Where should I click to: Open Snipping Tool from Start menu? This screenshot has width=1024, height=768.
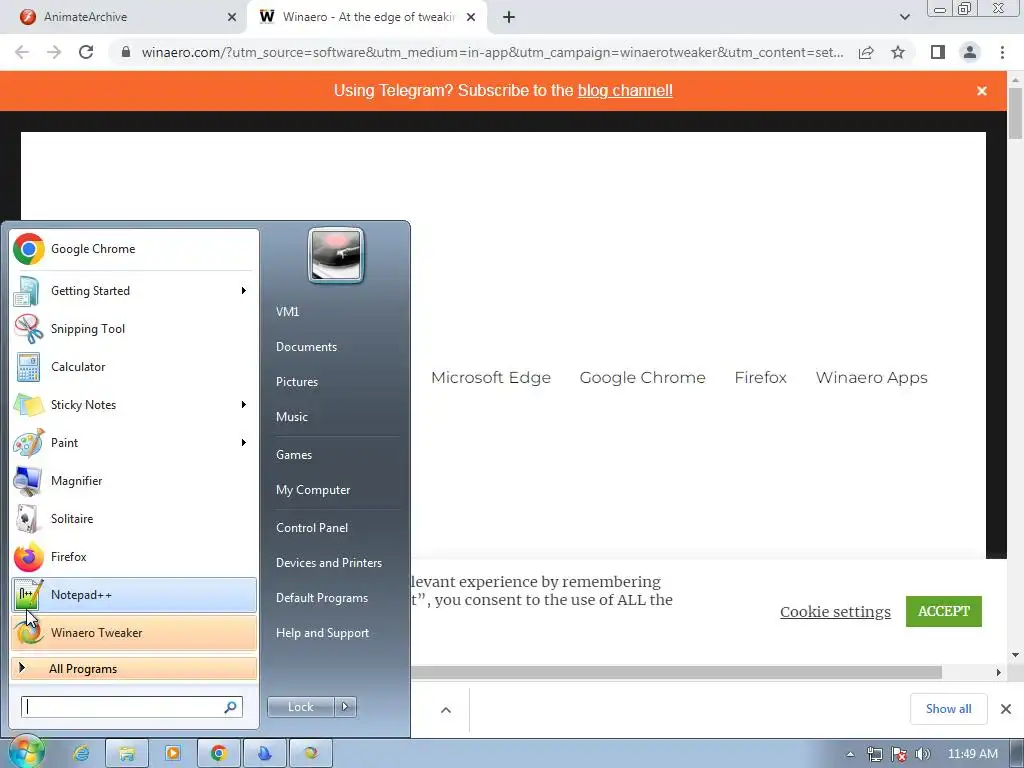click(x=134, y=328)
